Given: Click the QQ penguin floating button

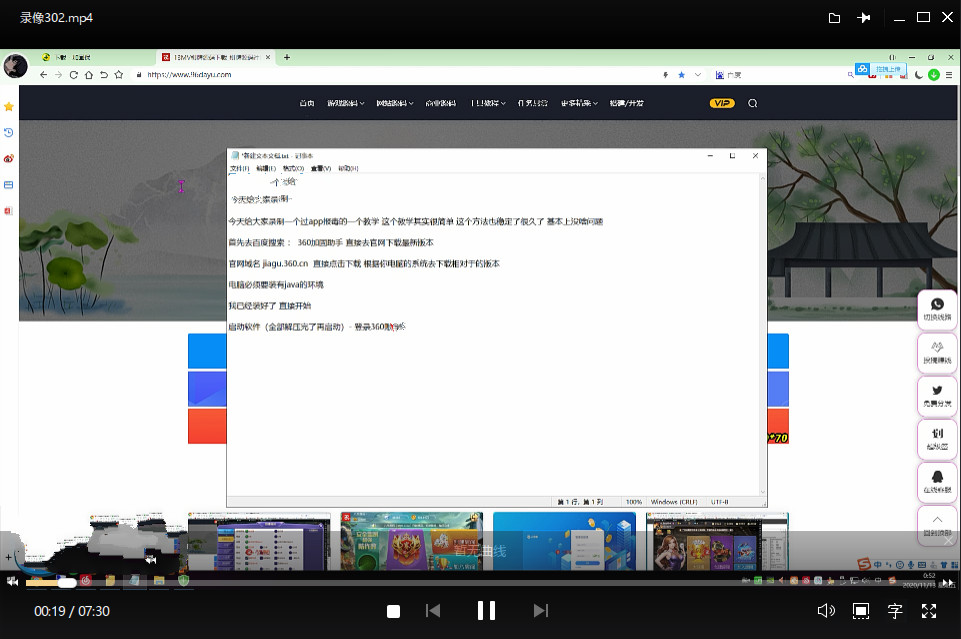Looking at the screenshot, I should coord(937,482).
